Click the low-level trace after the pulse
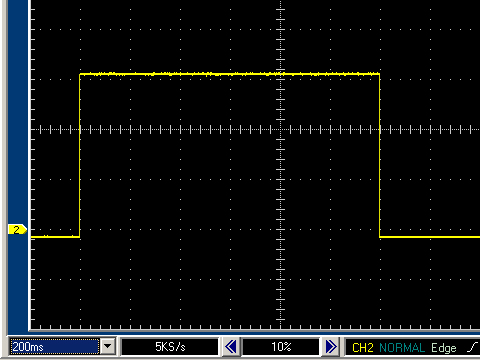The width and height of the screenshot is (480, 360). pos(430,237)
